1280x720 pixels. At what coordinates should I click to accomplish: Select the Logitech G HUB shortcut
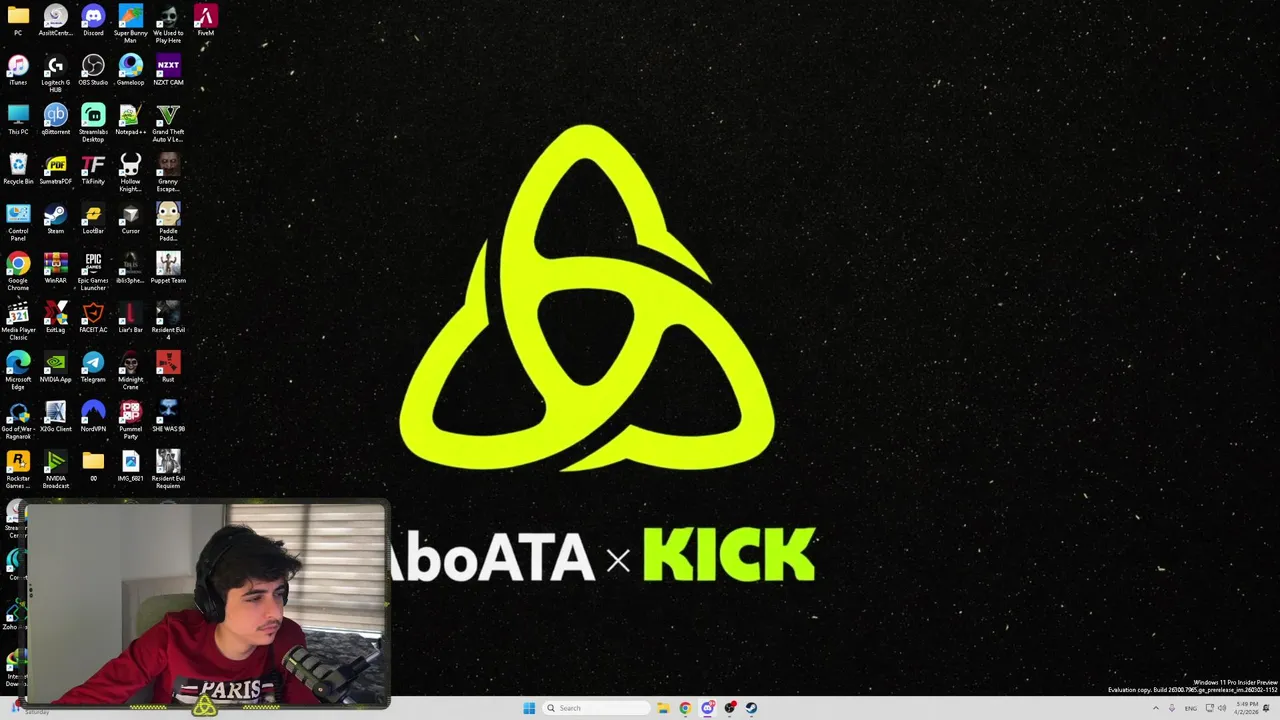click(55, 74)
